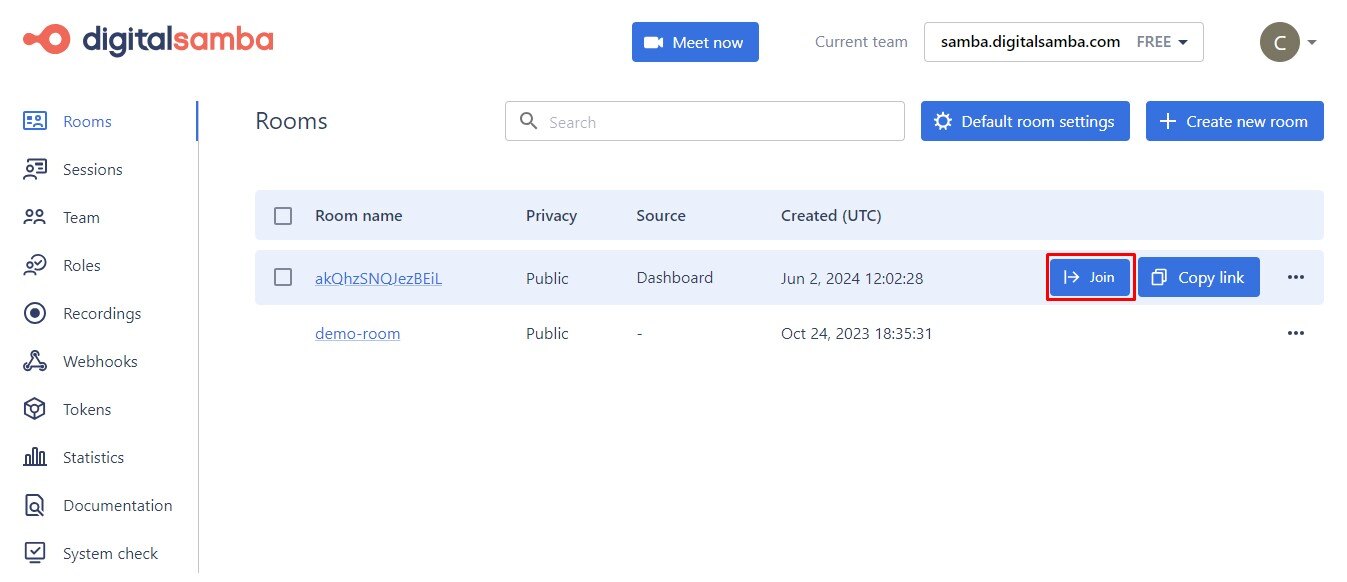1347x582 pixels.
Task: Click the Roles icon in sidebar
Action: 35,265
